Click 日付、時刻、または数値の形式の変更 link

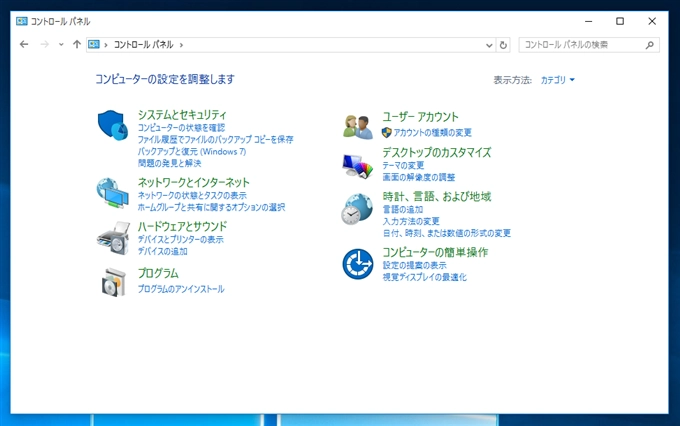tap(446, 233)
